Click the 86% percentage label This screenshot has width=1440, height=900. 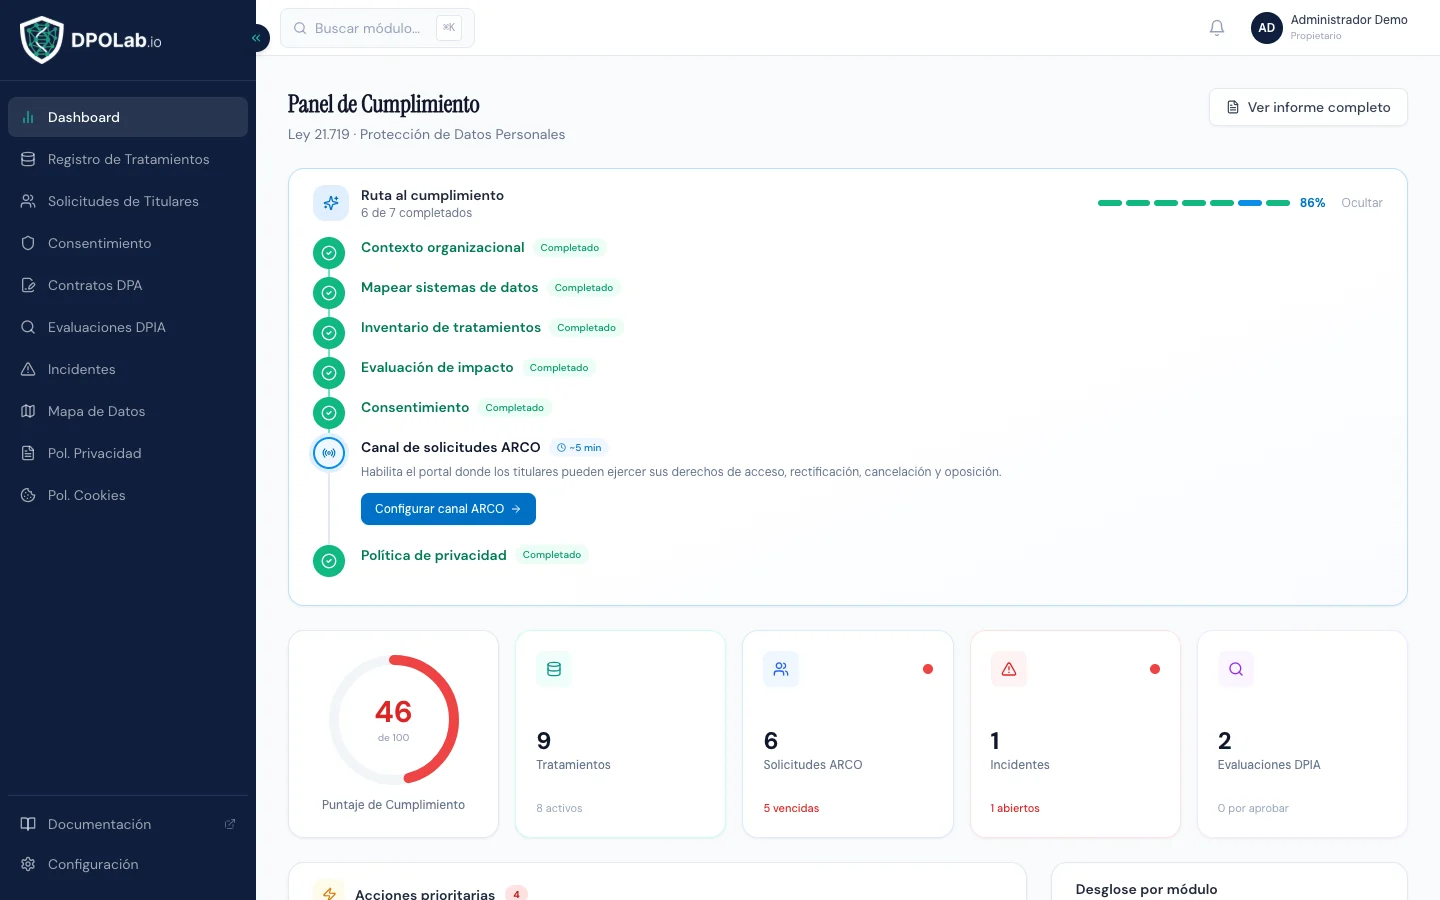coord(1312,203)
